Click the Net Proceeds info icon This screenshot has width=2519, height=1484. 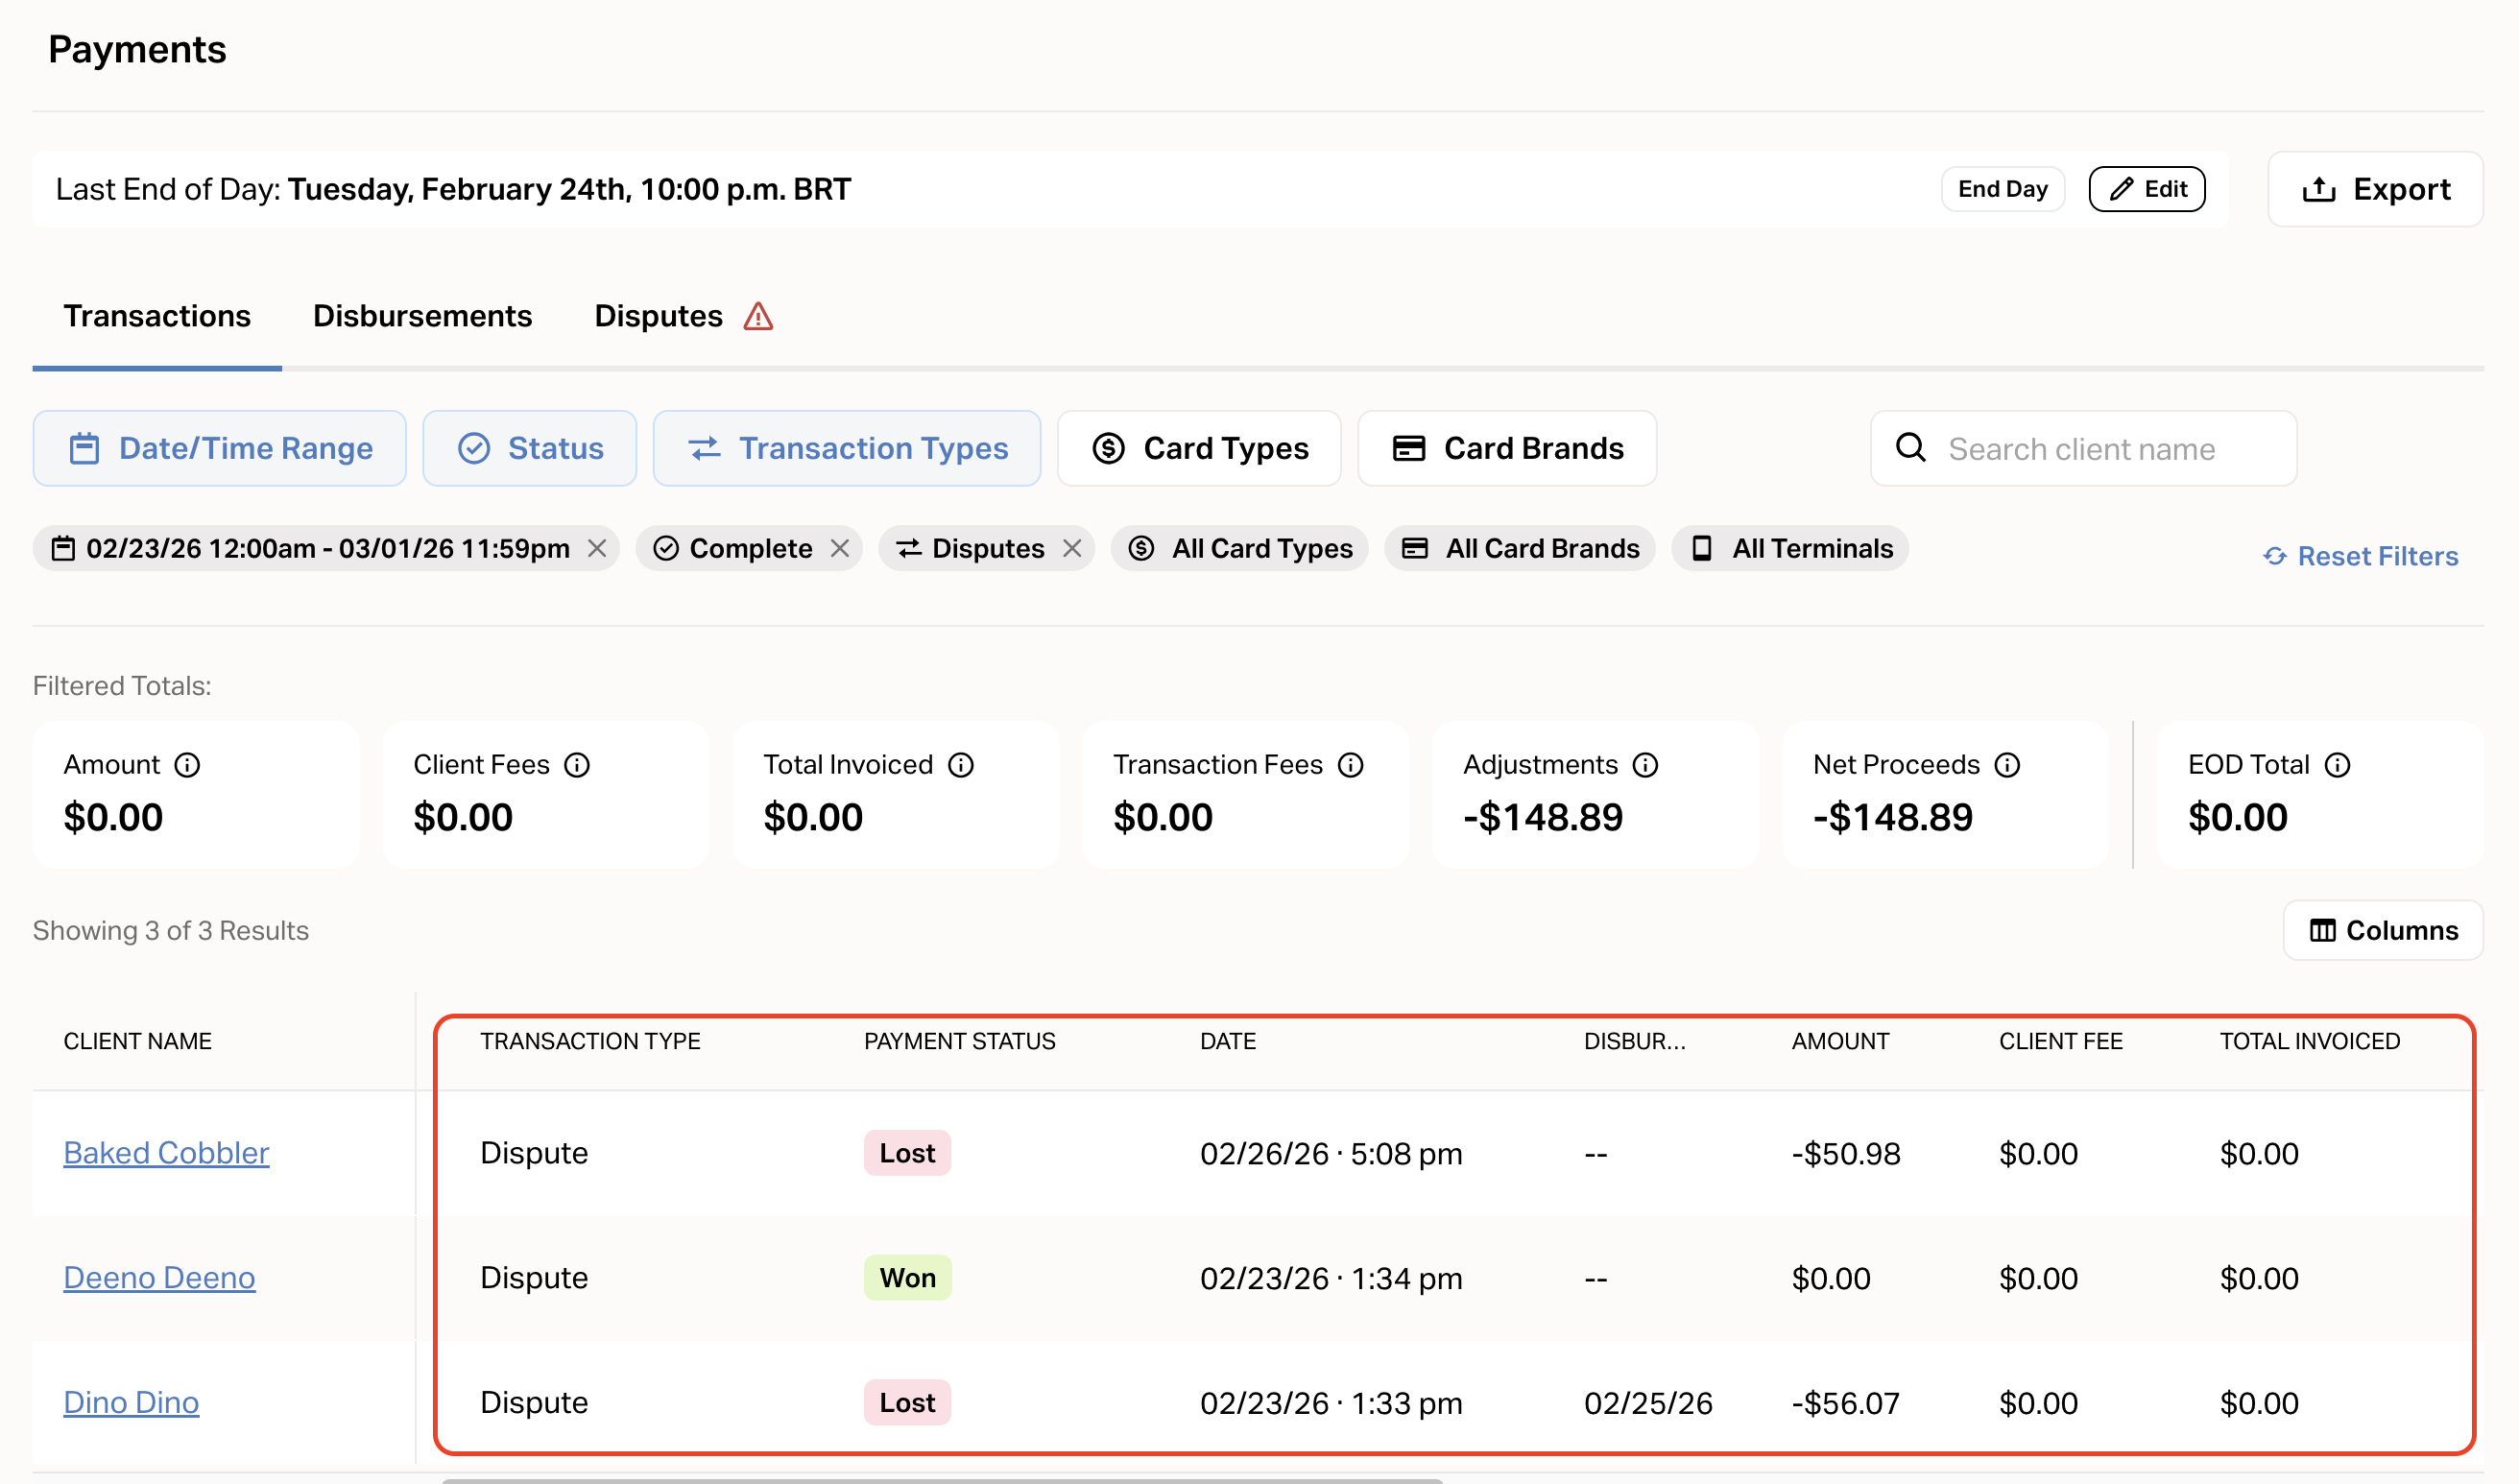click(2007, 765)
